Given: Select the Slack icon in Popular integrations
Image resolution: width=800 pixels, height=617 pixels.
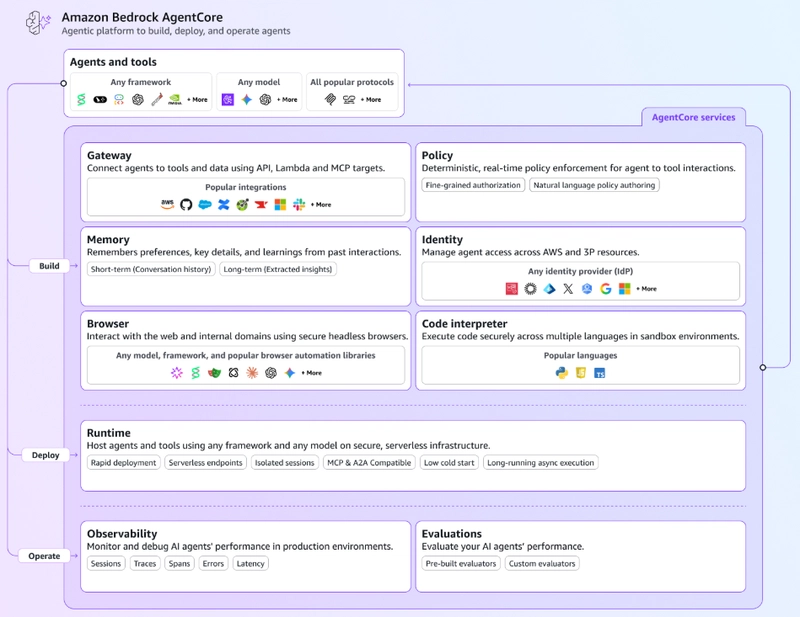Looking at the screenshot, I should pos(299,205).
